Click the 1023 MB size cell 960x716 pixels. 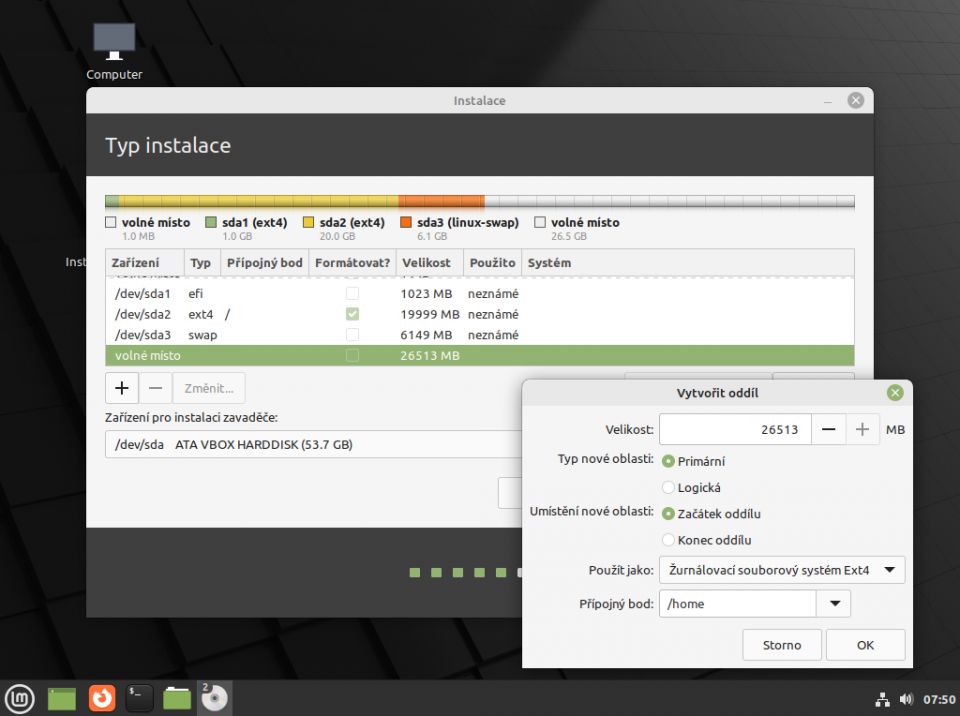[x=426, y=293]
